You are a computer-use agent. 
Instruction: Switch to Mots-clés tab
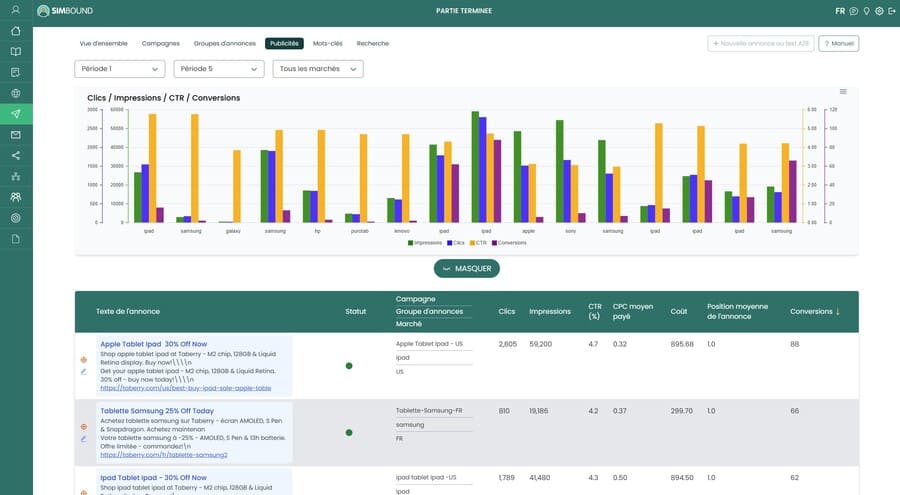(x=327, y=44)
